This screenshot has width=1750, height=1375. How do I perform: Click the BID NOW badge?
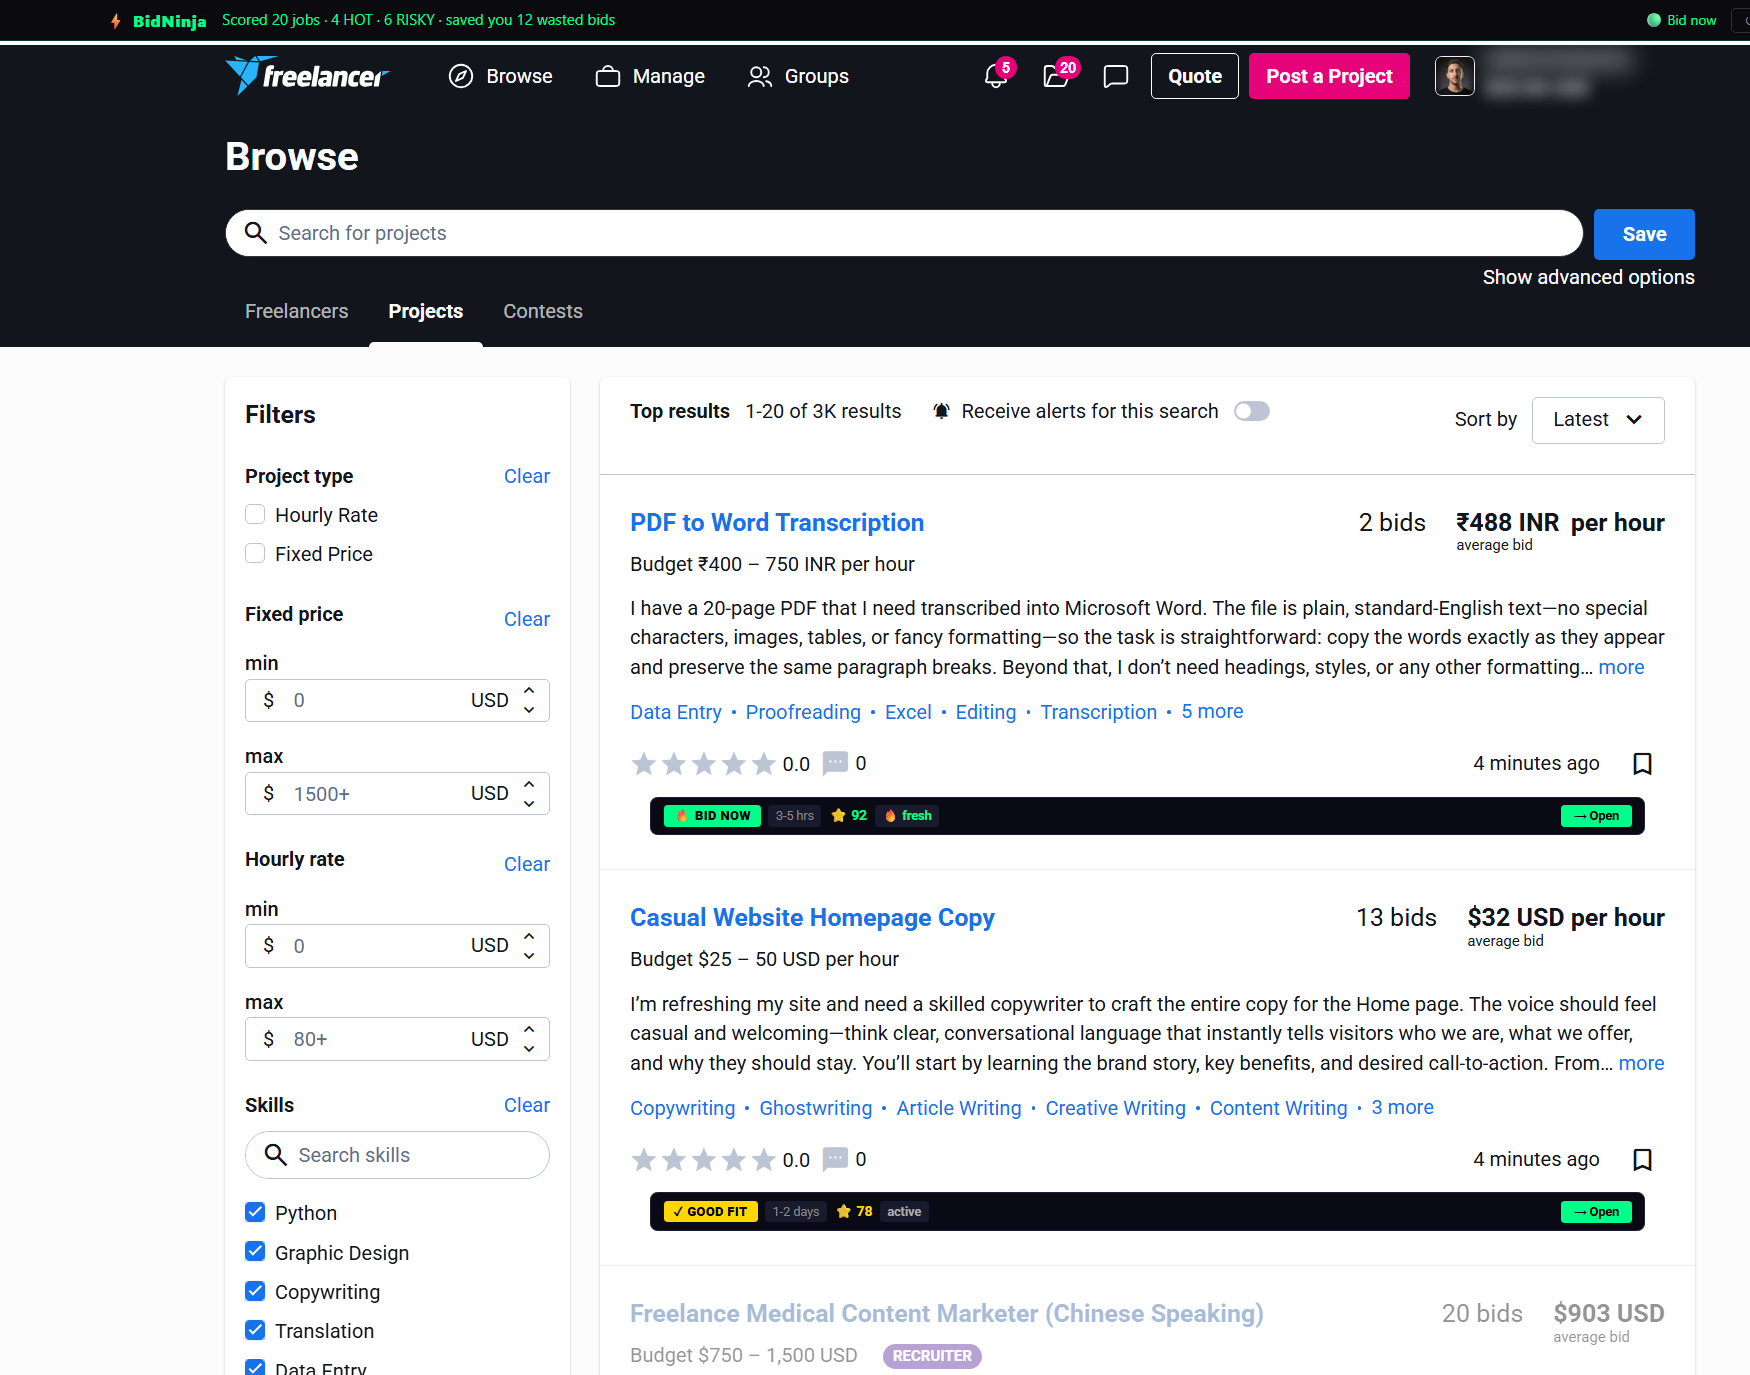pos(712,816)
